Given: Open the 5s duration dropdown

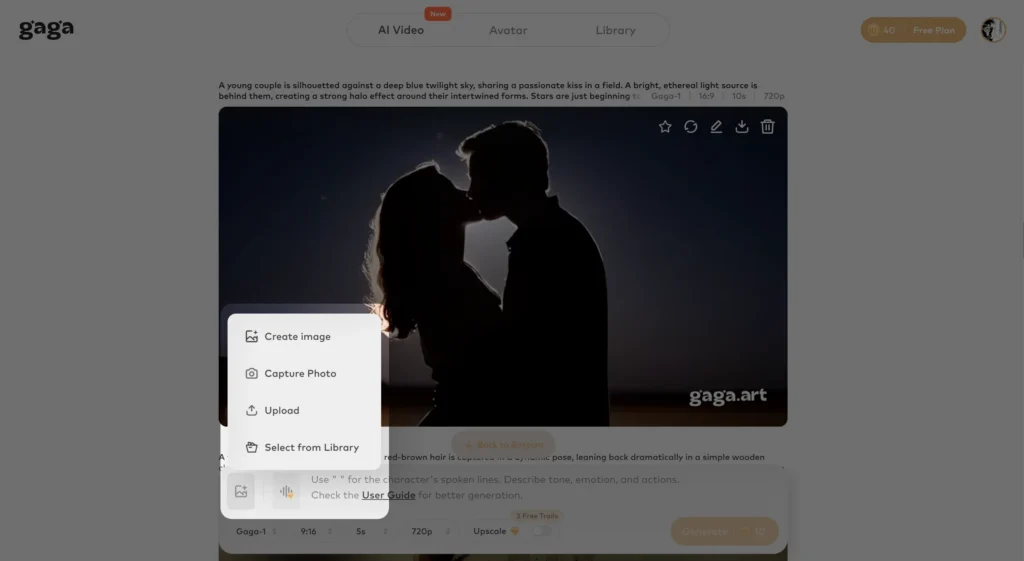Looking at the screenshot, I should [x=372, y=532].
